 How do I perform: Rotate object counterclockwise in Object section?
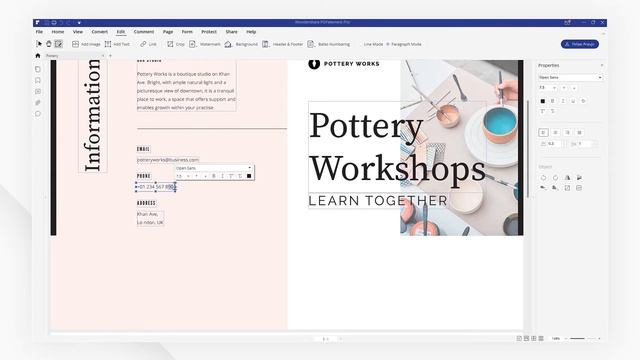543,178
